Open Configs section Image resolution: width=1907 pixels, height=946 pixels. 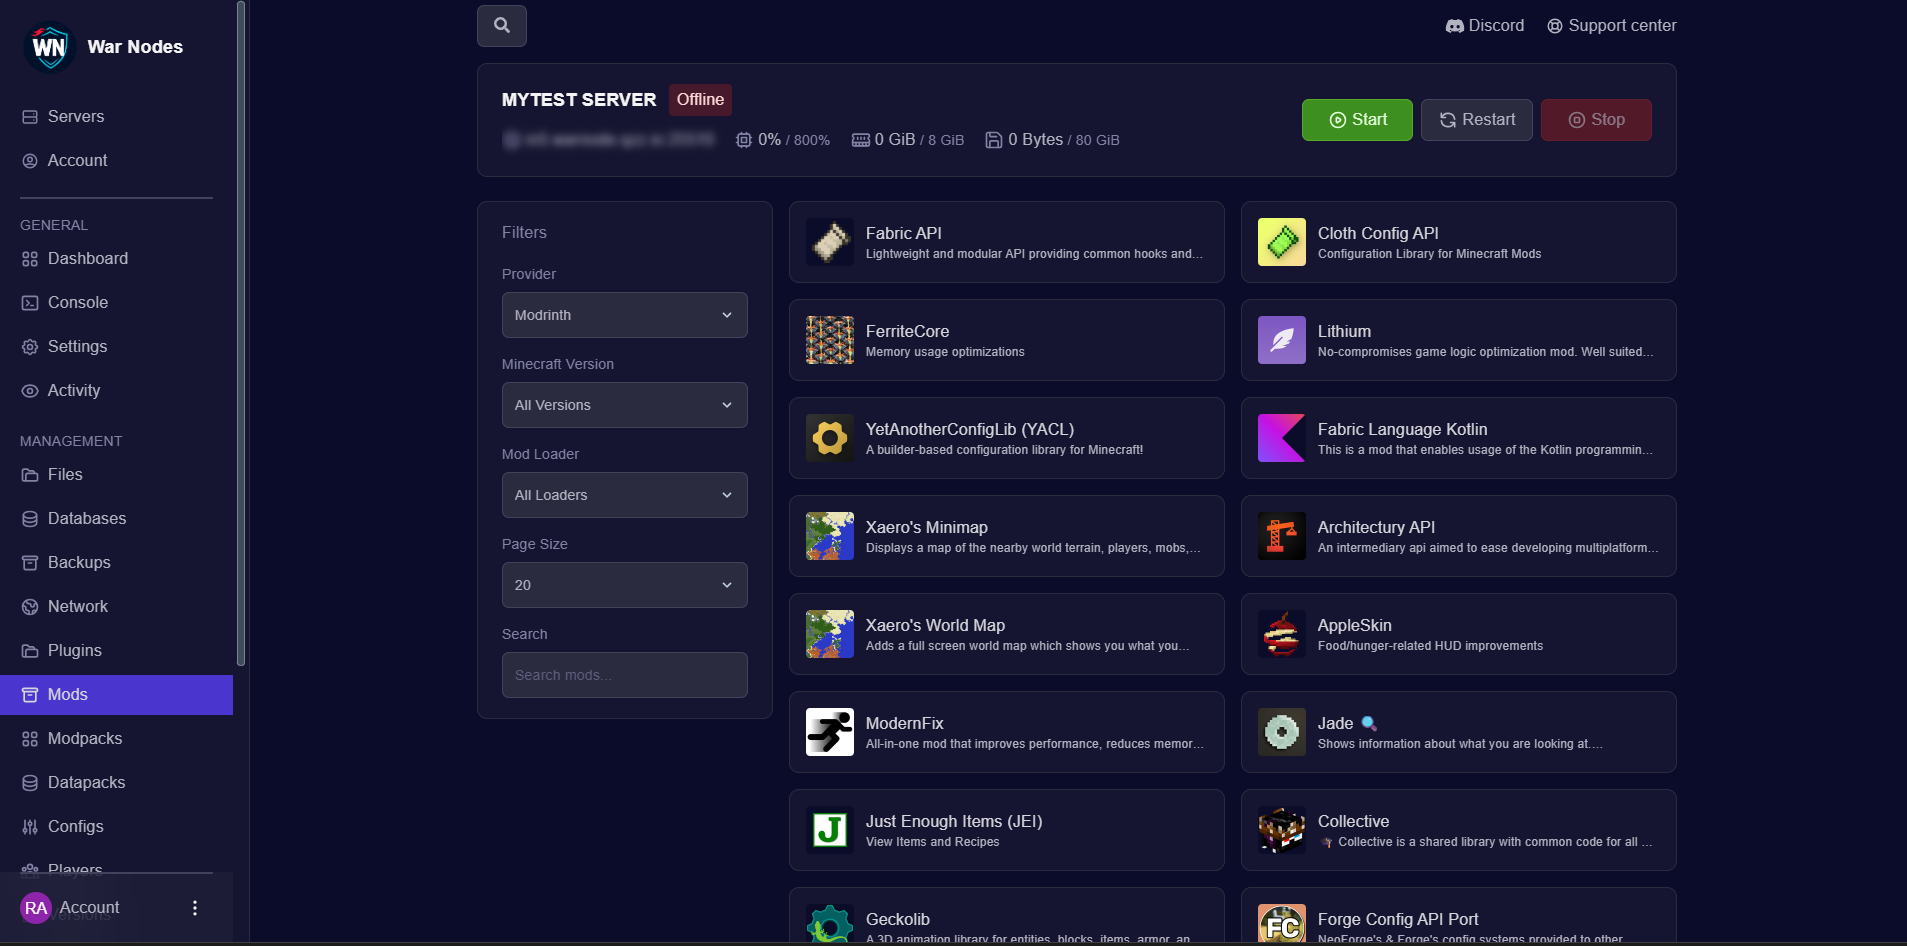[x=116, y=827]
